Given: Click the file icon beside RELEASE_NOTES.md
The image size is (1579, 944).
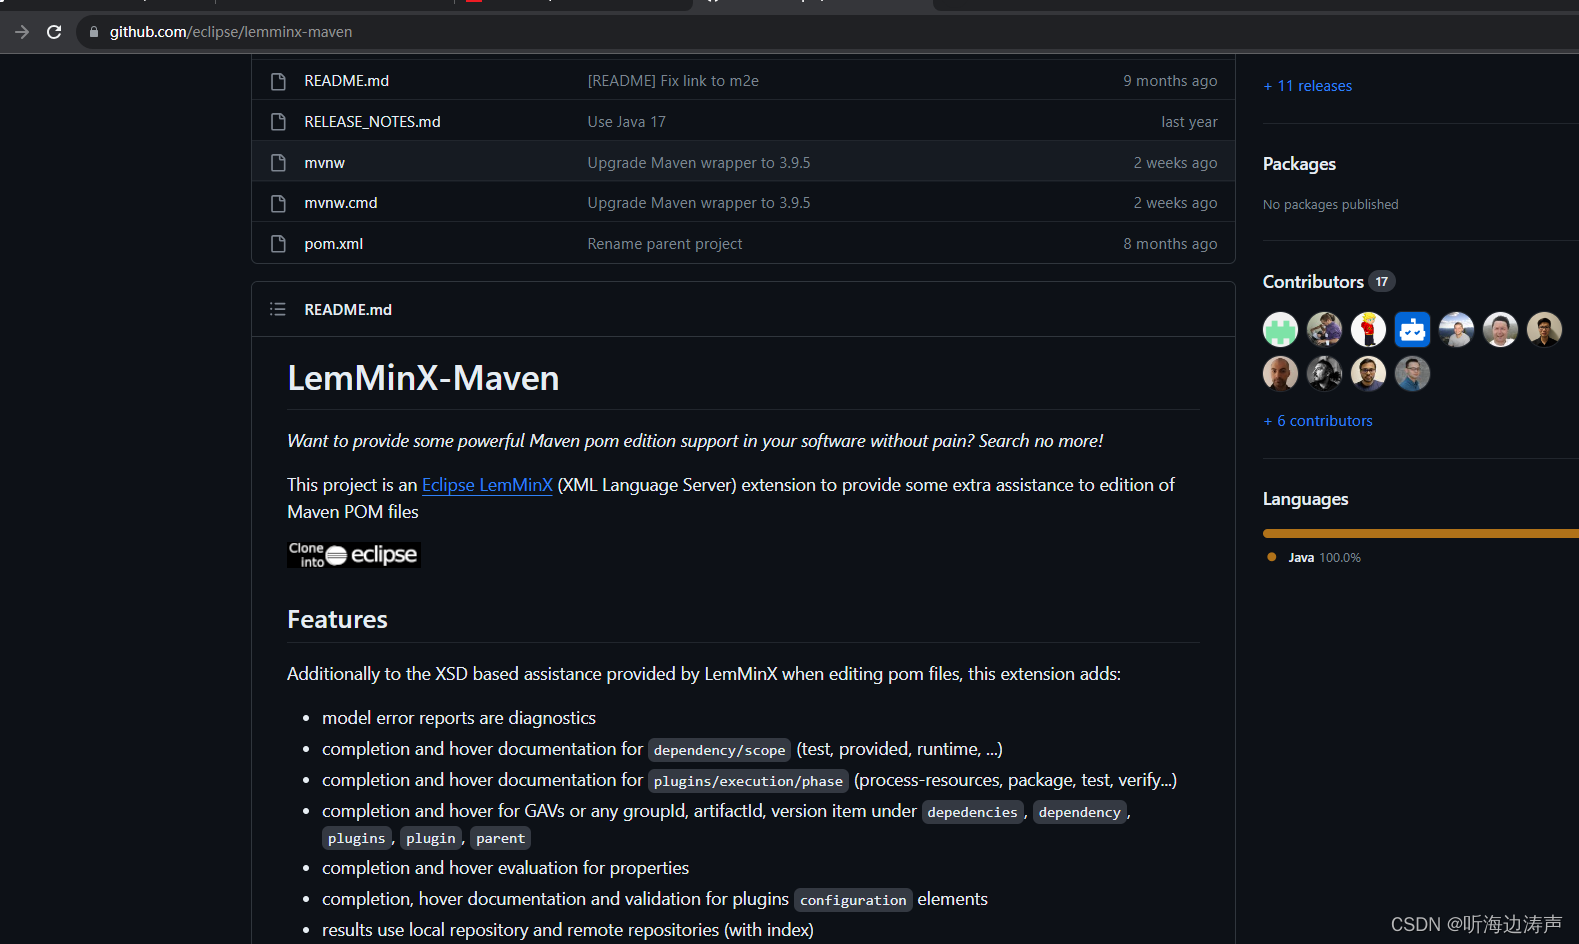Looking at the screenshot, I should (278, 122).
